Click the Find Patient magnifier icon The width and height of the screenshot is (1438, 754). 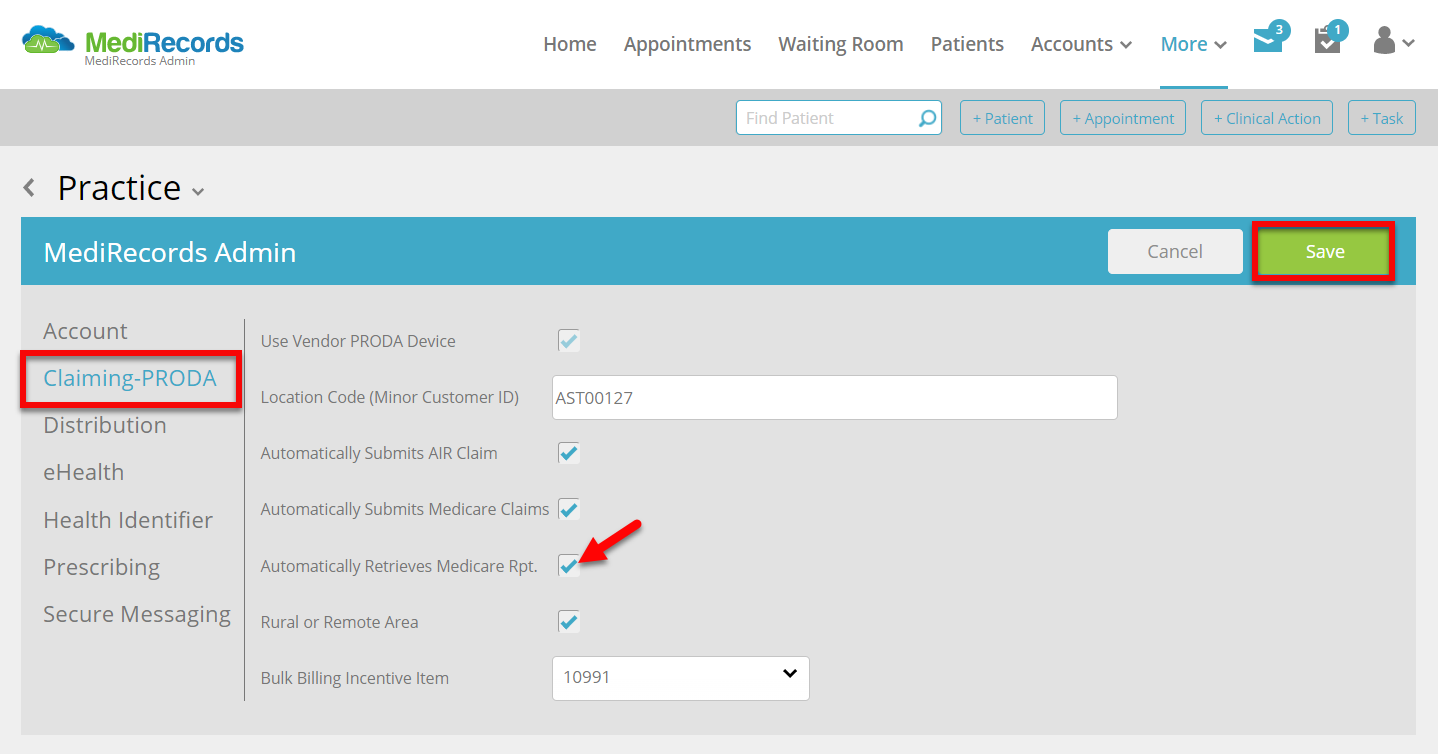(x=928, y=118)
